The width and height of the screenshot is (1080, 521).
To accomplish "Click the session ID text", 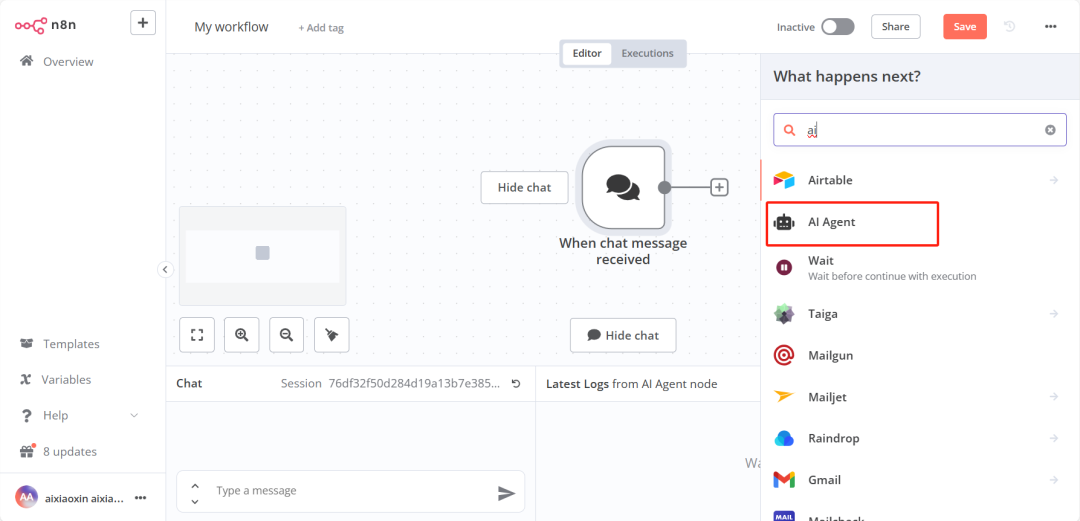I will (x=414, y=384).
